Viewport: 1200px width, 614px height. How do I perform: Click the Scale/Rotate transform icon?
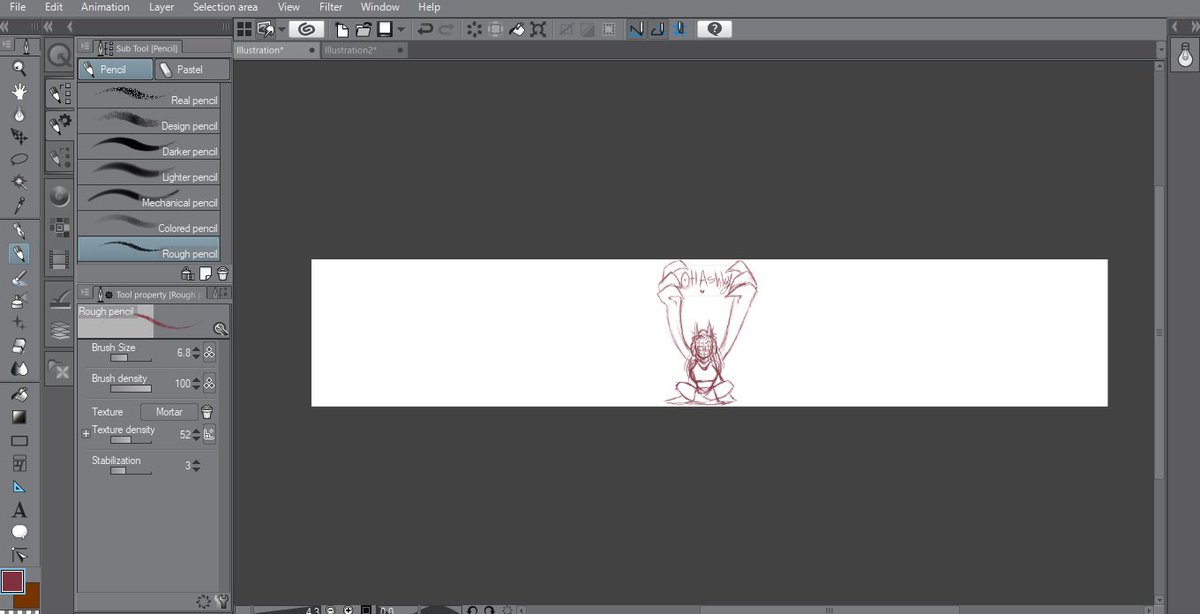pyautogui.click(x=539, y=29)
